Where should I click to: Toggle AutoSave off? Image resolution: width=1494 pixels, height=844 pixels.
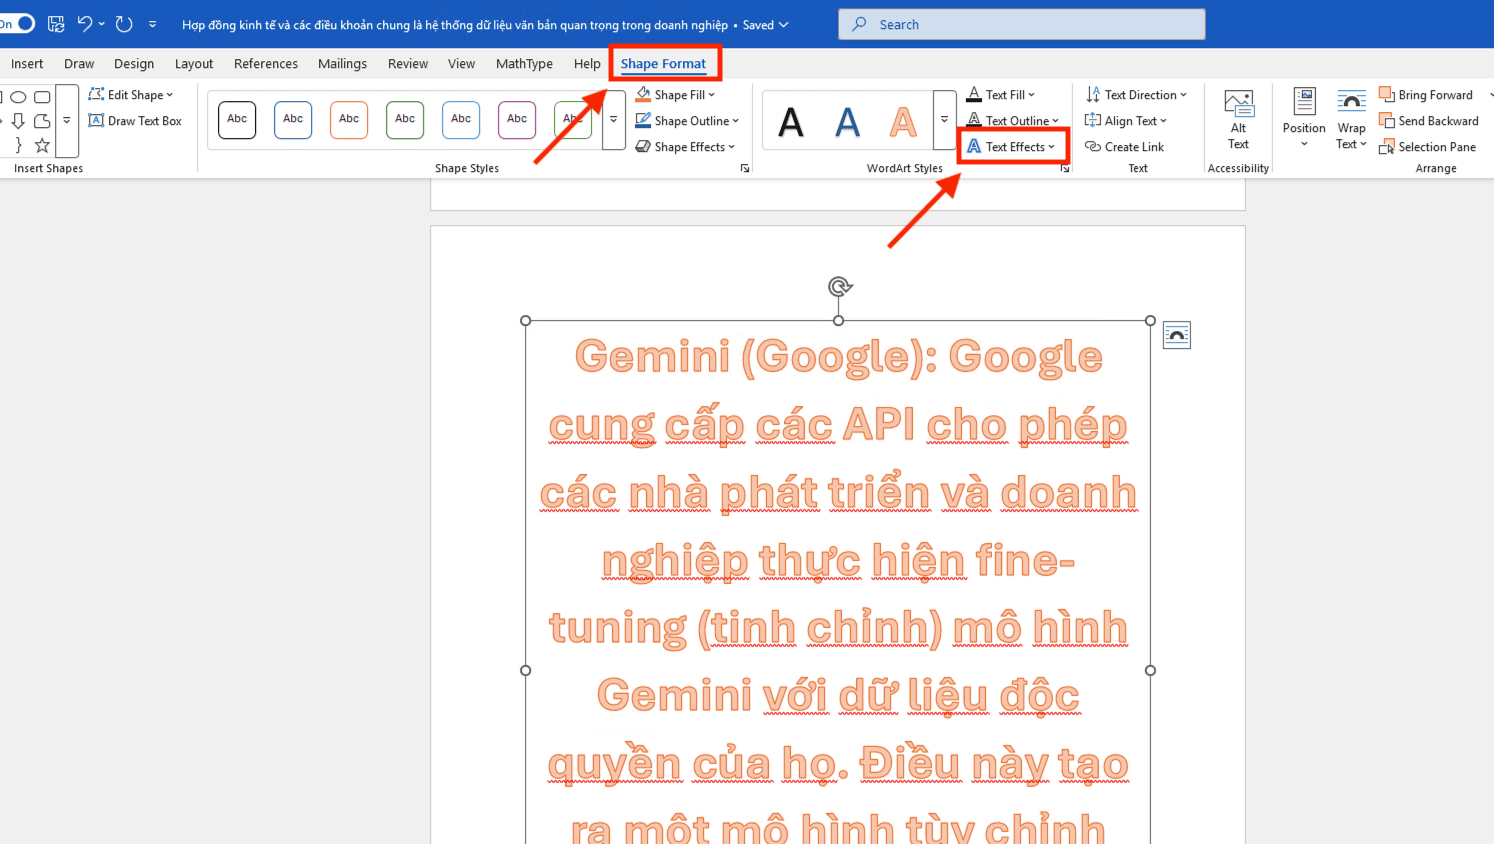(x=18, y=22)
